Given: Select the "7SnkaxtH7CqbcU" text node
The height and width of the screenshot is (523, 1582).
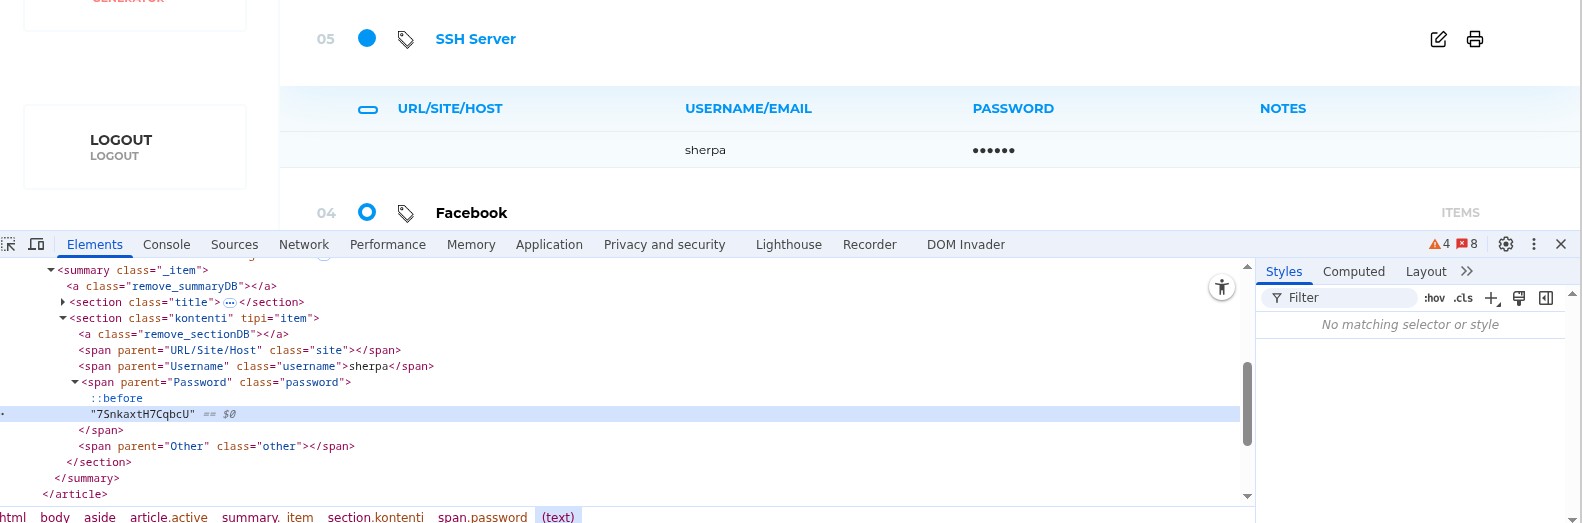Looking at the screenshot, I should (142, 414).
